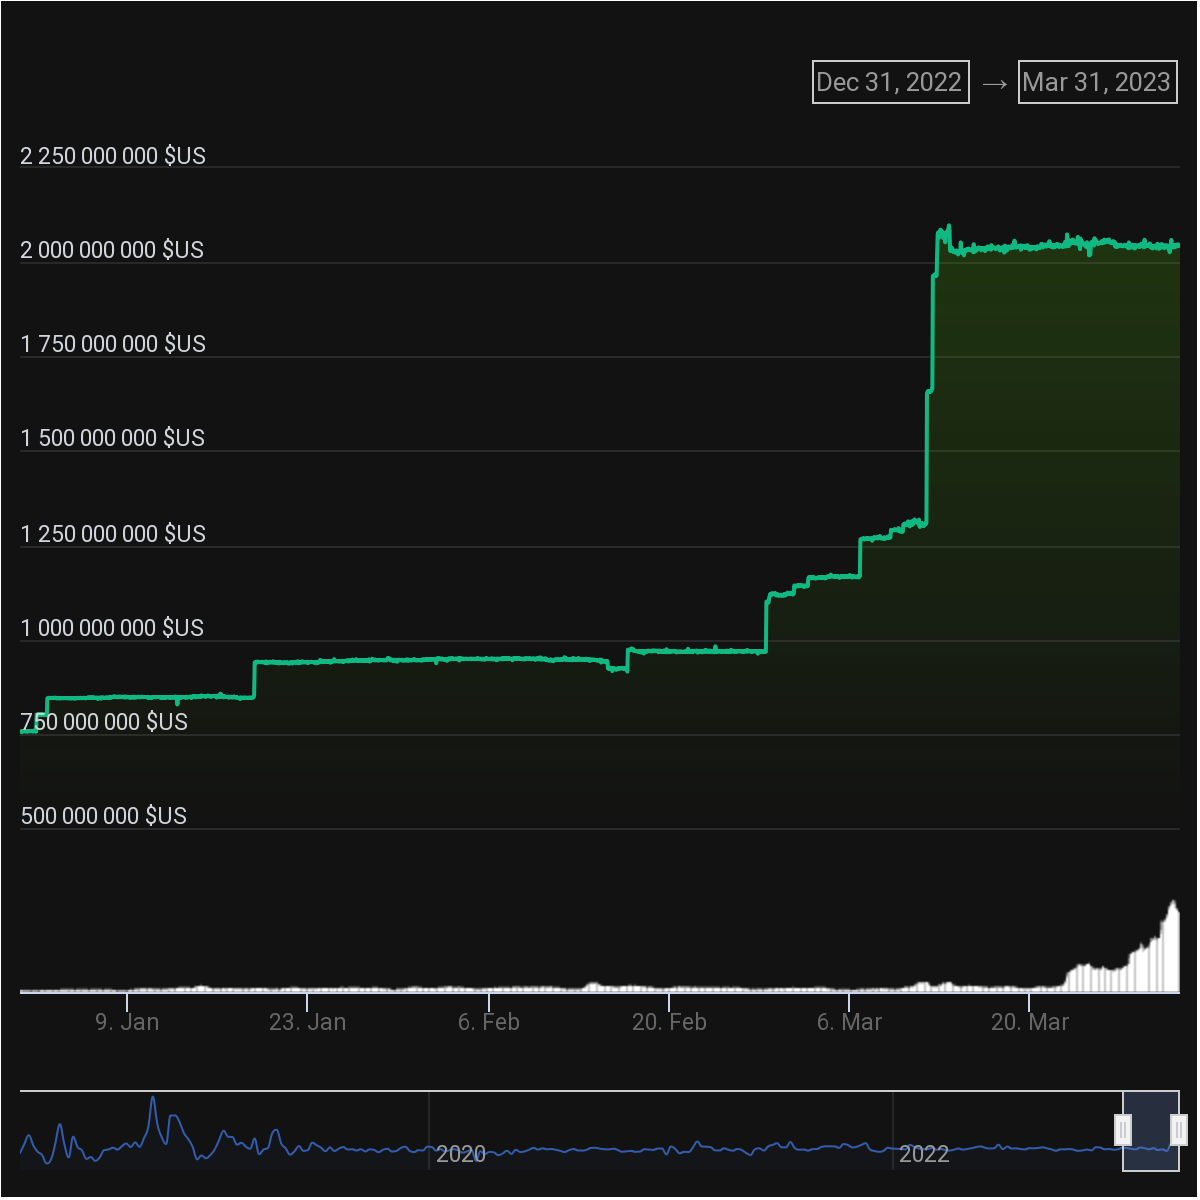1200x1200 pixels.
Task: Grab the left navigator range handle
Action: pyautogui.click(x=1123, y=1129)
